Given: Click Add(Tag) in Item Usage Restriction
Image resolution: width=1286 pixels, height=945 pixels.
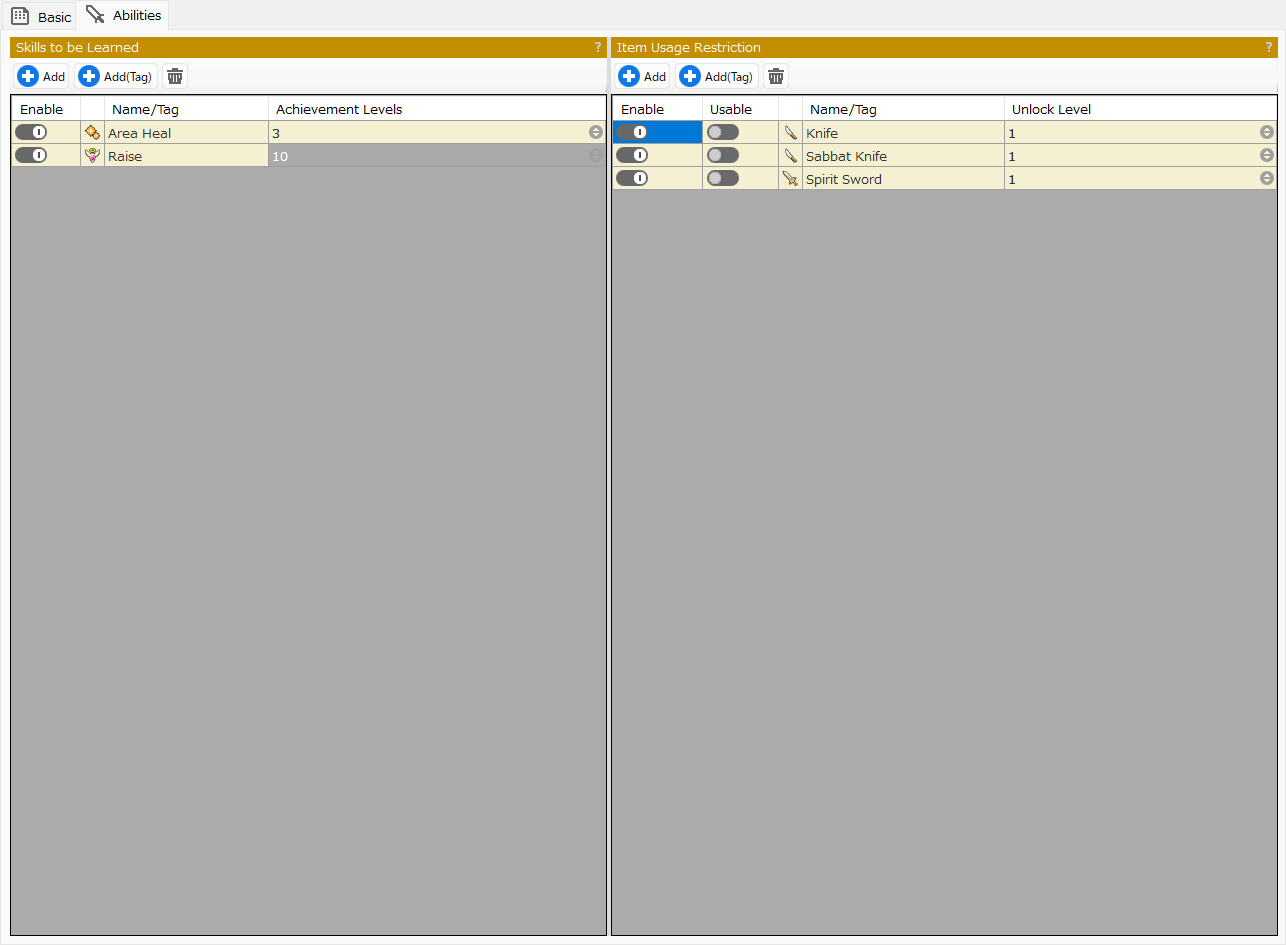Looking at the screenshot, I should (717, 77).
